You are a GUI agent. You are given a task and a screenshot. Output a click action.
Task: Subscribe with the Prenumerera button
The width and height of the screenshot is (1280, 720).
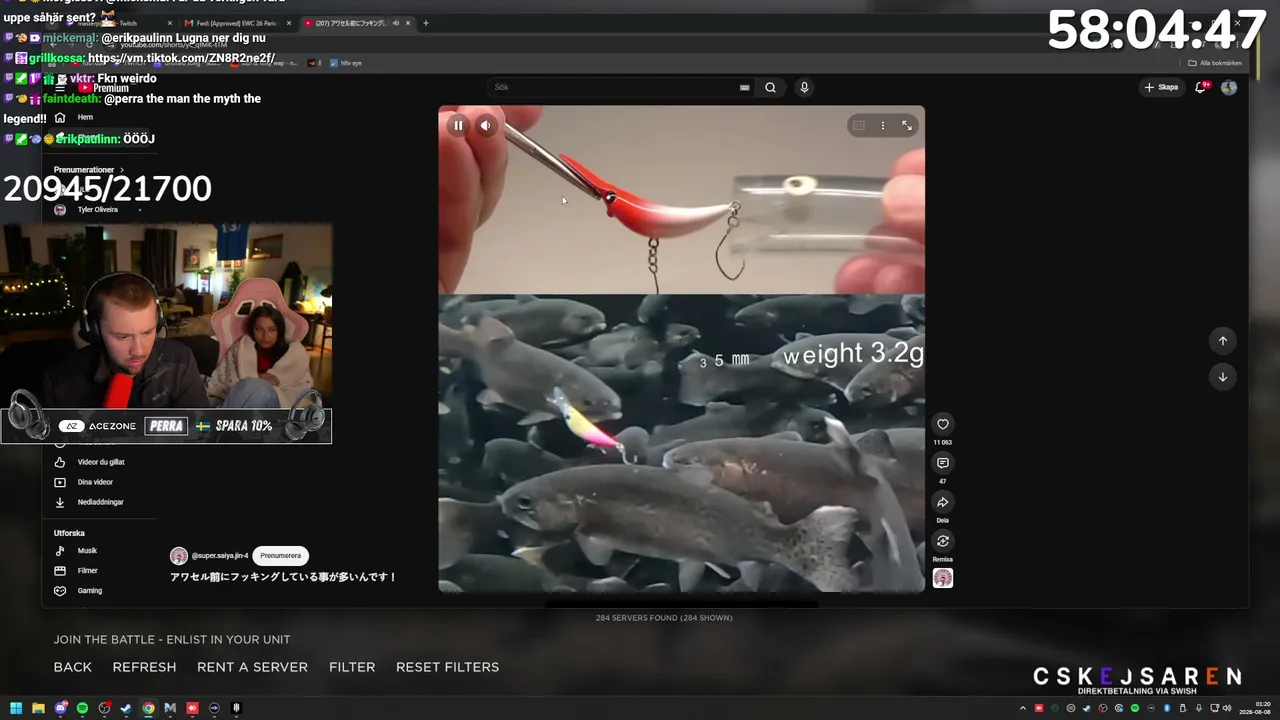[x=280, y=555]
